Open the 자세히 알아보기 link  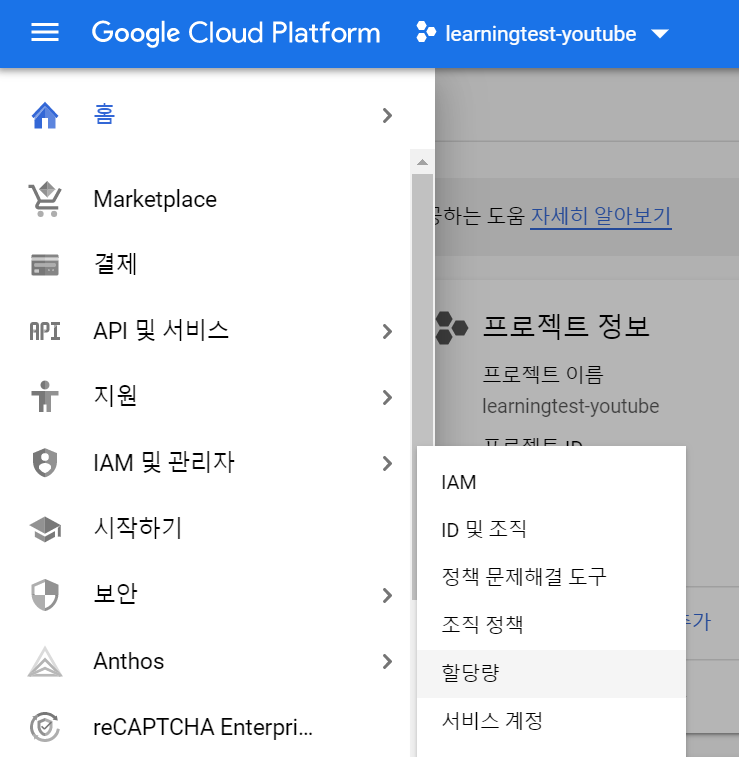[x=601, y=216]
